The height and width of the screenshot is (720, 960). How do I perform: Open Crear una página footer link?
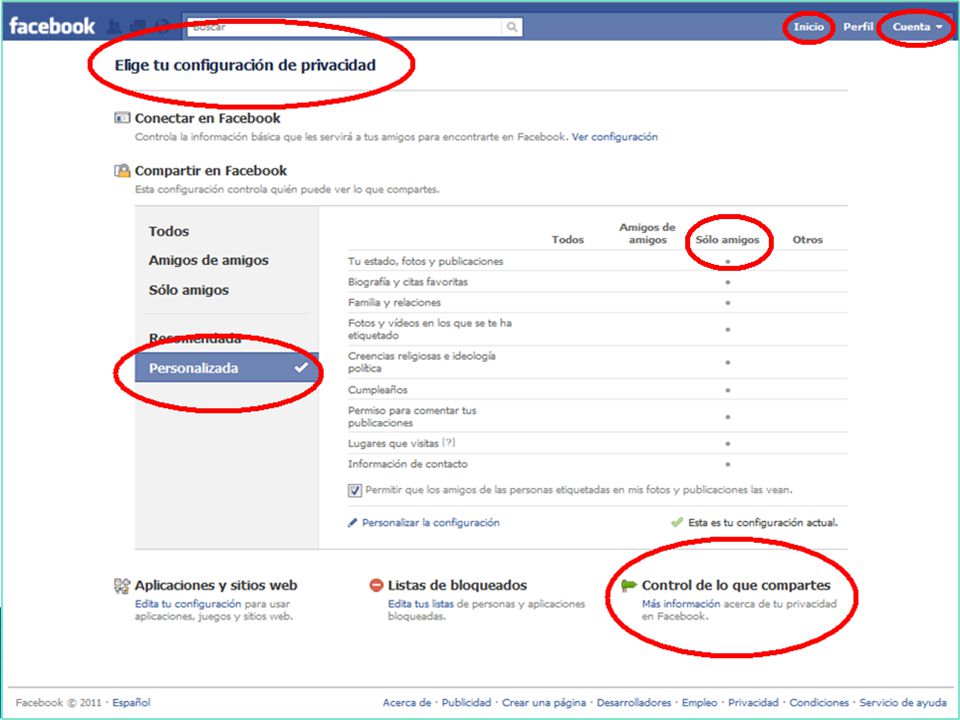click(544, 702)
